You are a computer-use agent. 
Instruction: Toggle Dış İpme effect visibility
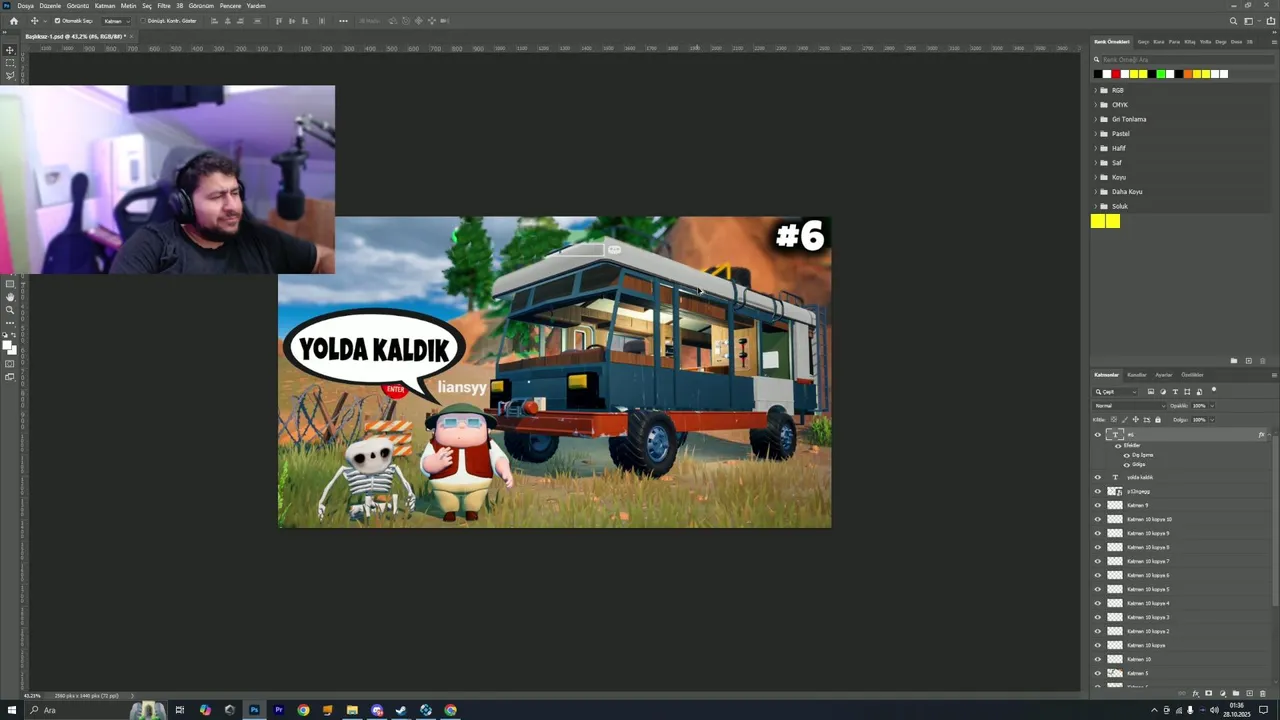point(1127,455)
